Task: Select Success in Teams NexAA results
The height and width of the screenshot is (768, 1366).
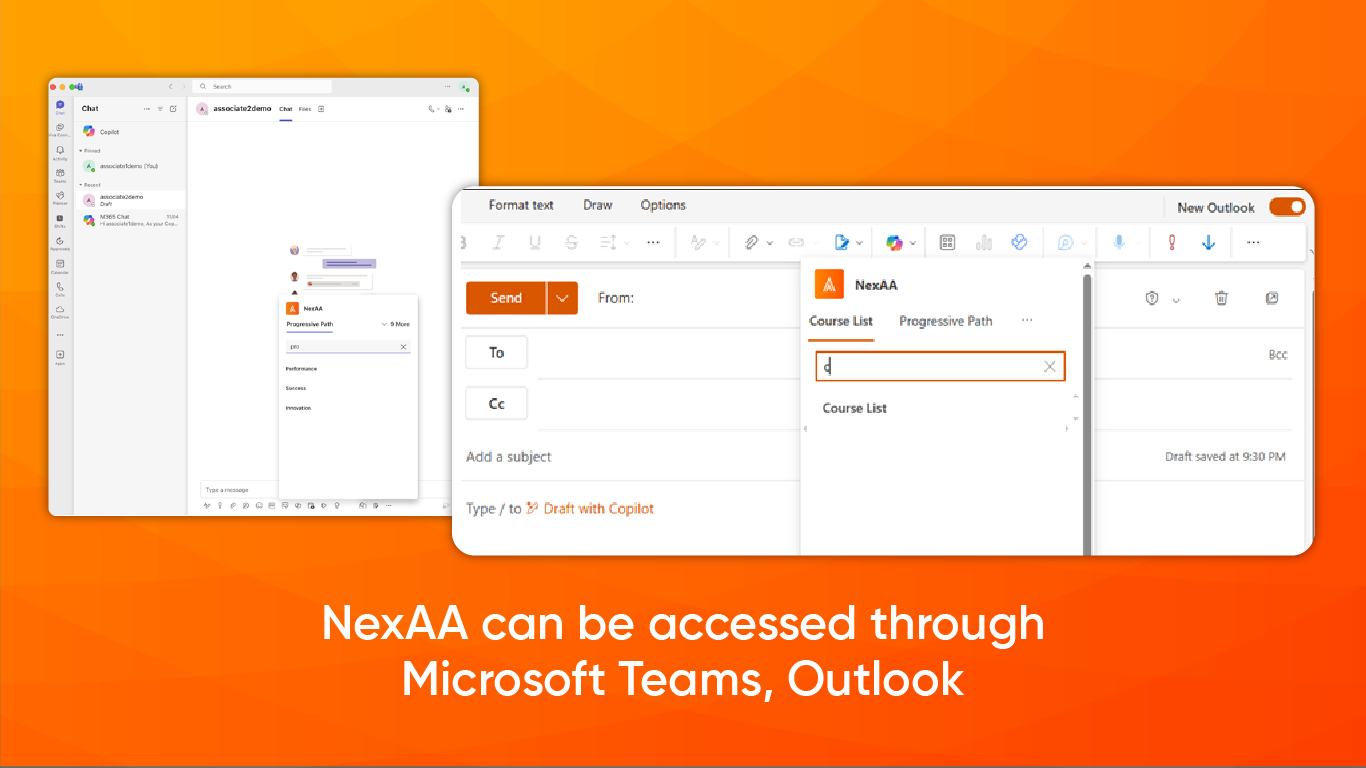Action: 296,388
